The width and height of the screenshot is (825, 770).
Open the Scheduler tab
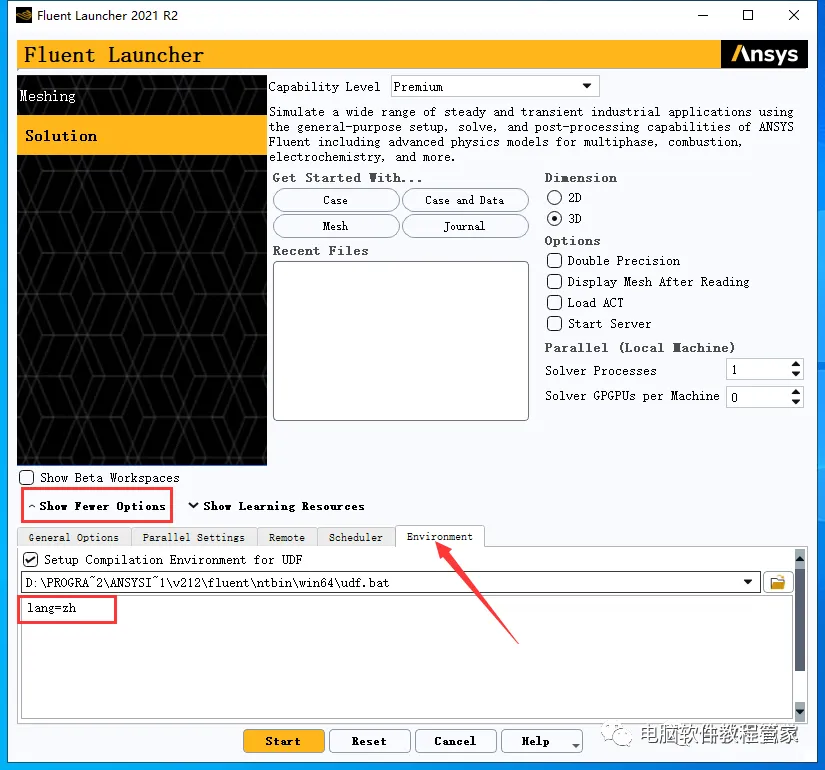356,537
